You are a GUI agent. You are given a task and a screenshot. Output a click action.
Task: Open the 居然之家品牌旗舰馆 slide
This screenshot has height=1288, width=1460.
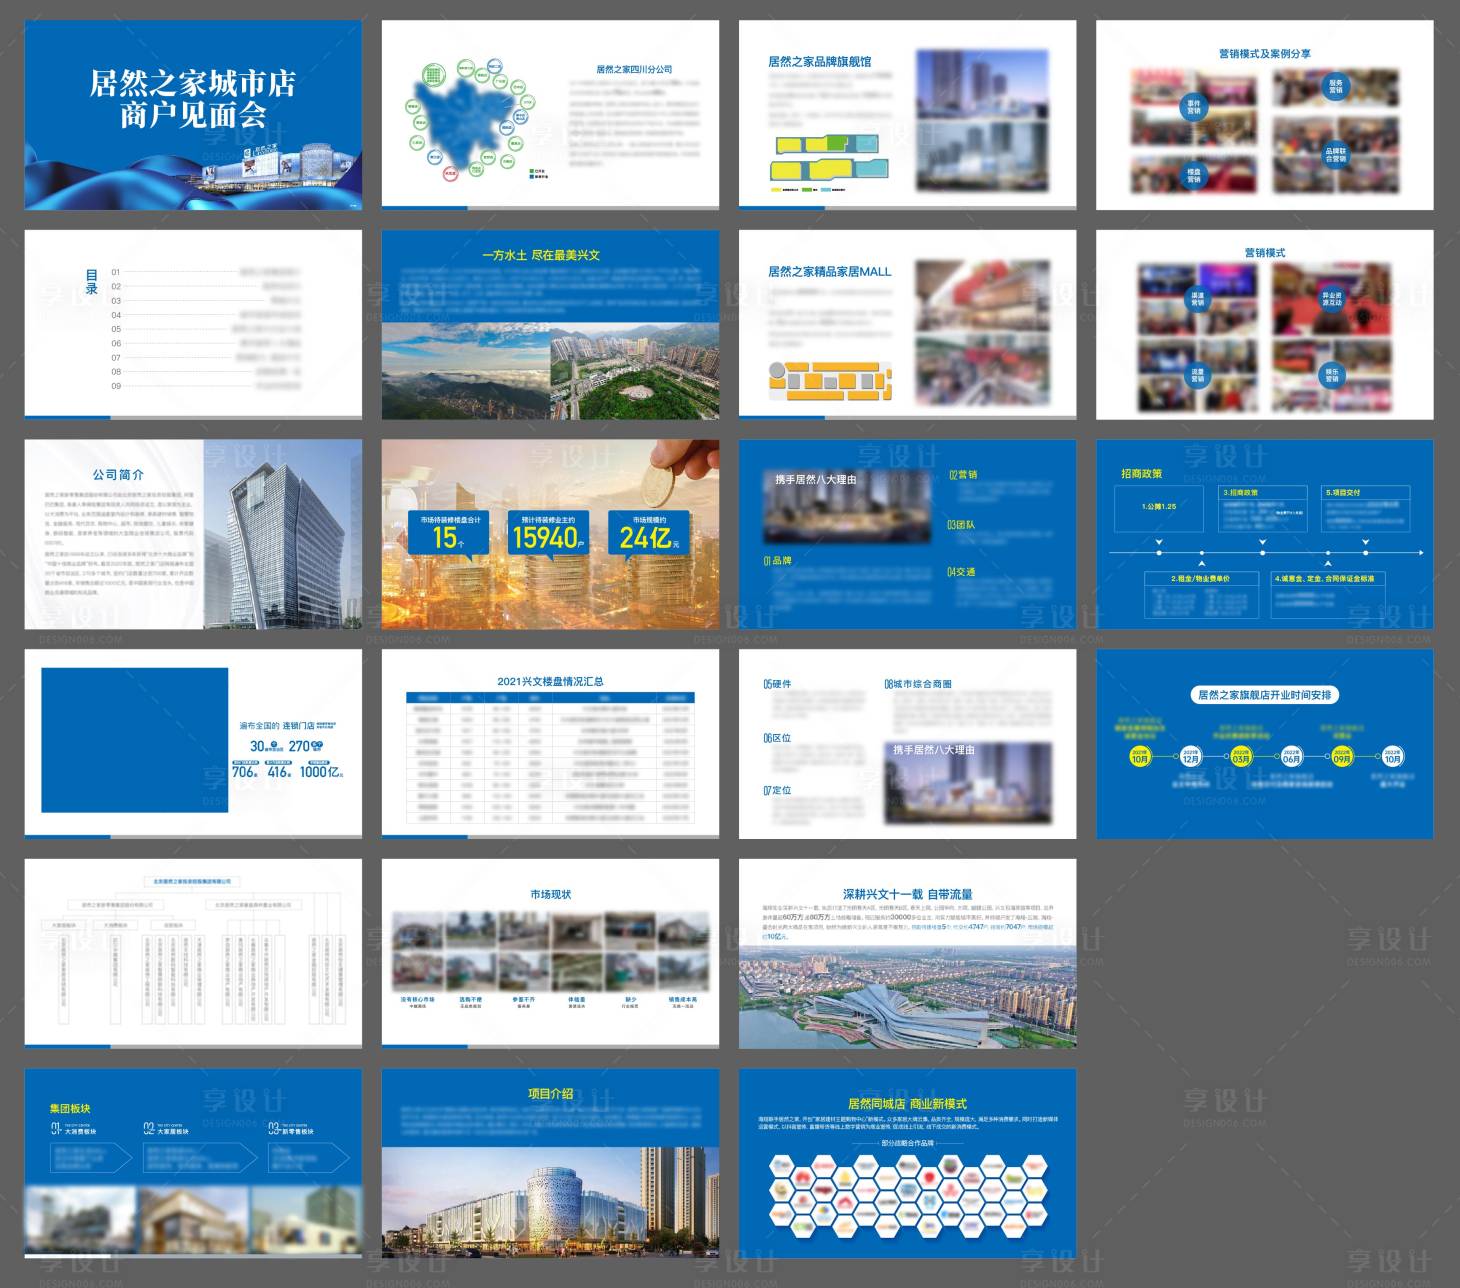tap(907, 115)
